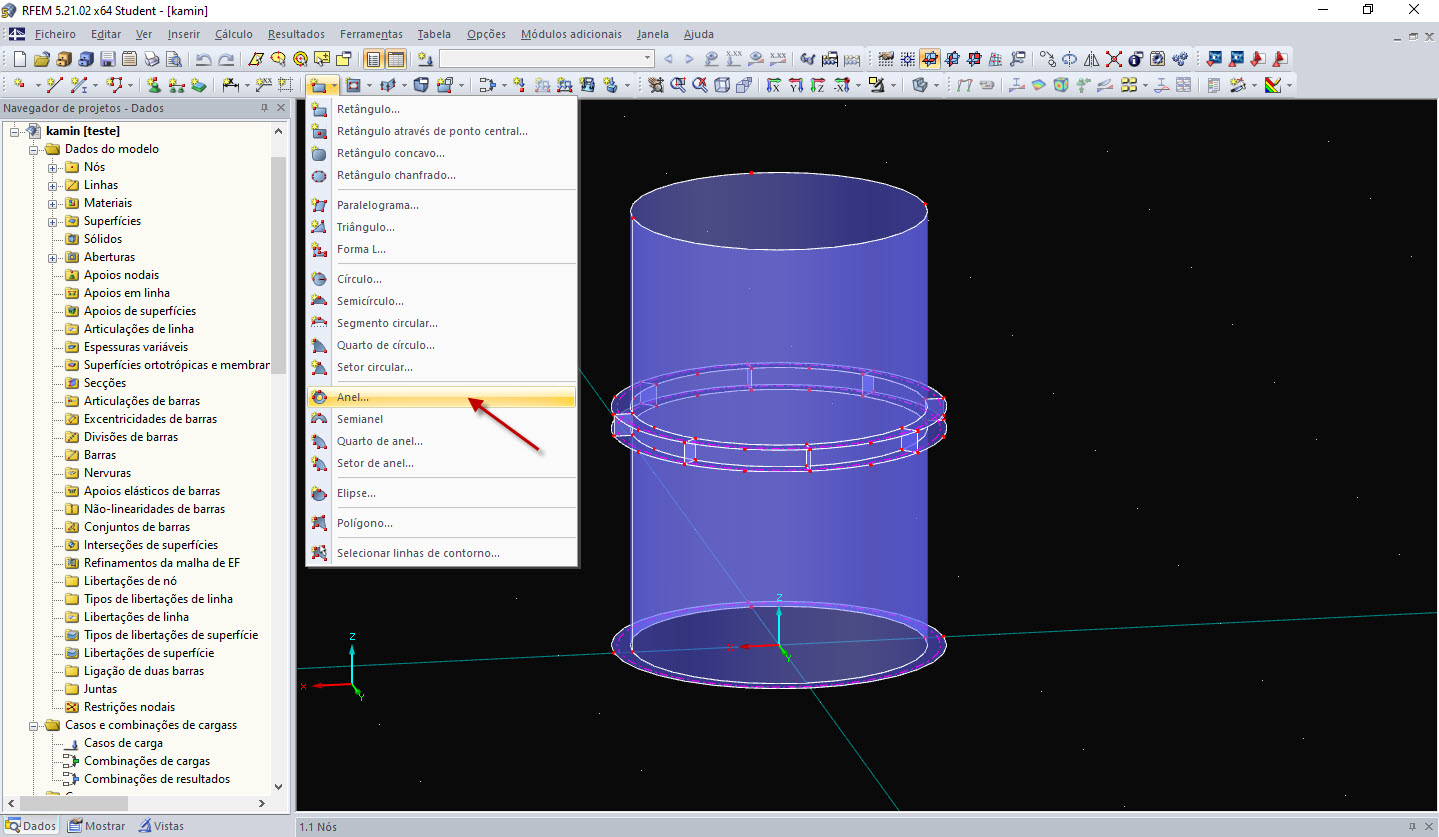Screen dimensions: 1439x837
Task: Switch to the Vistas navigator tab
Action: click(x=161, y=826)
